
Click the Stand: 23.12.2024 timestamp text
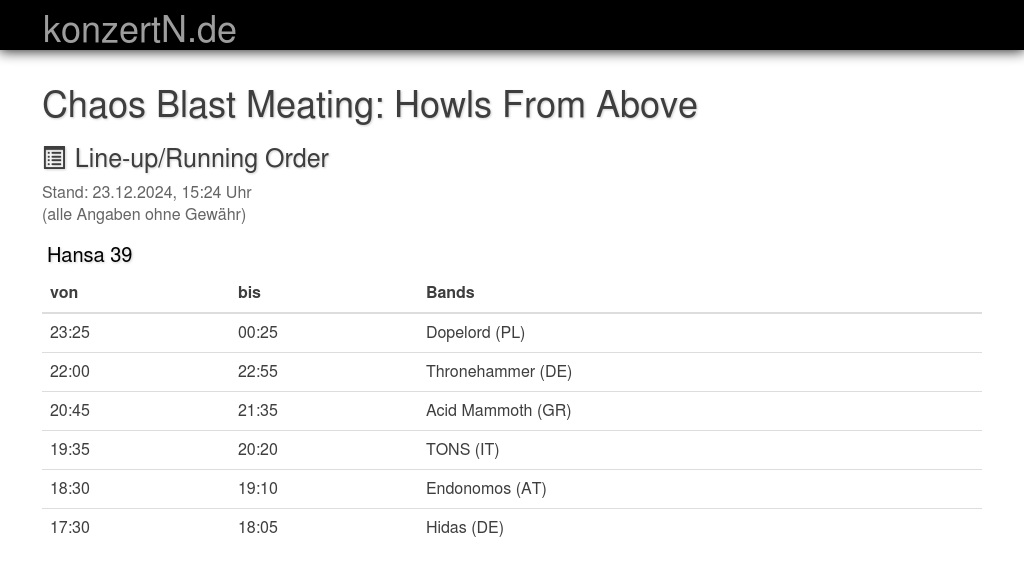tap(147, 193)
